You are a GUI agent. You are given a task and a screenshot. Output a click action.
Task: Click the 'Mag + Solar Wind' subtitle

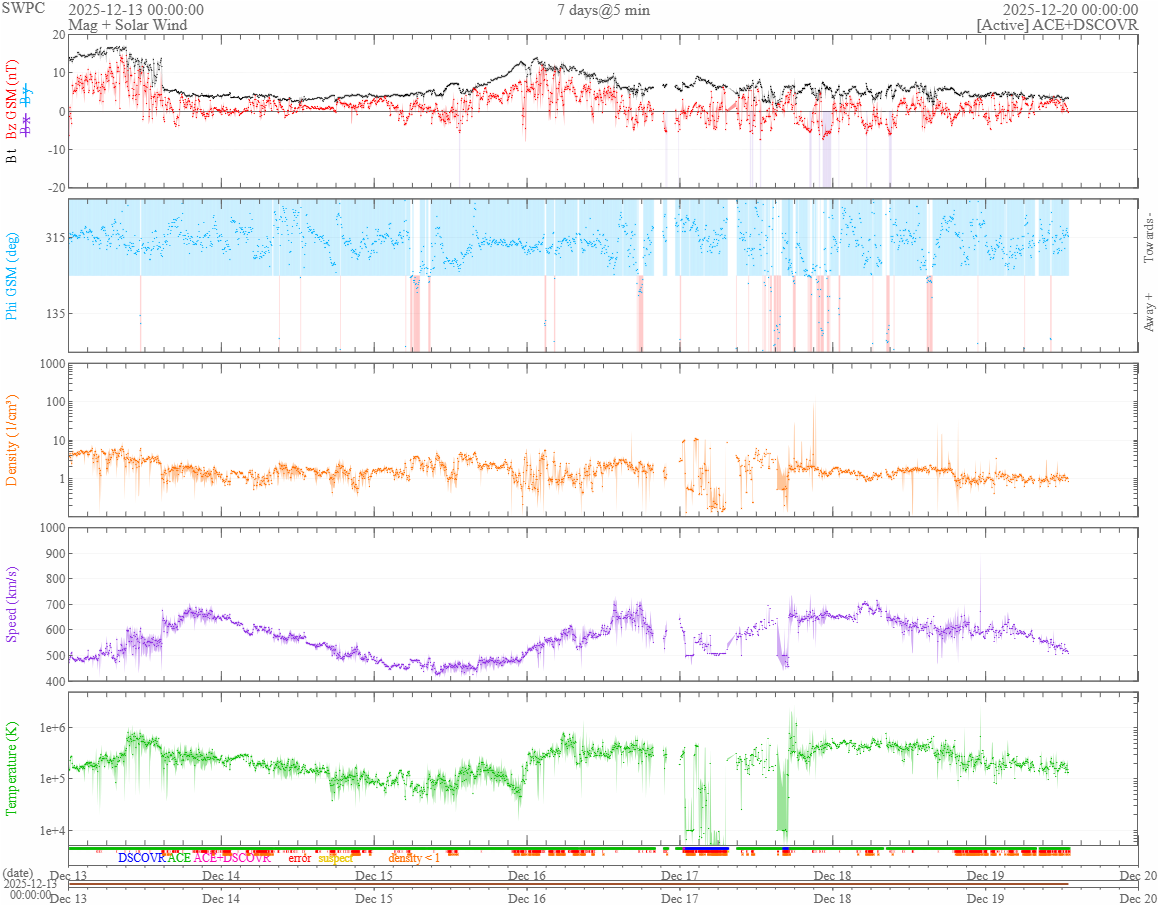pyautogui.click(x=127, y=25)
